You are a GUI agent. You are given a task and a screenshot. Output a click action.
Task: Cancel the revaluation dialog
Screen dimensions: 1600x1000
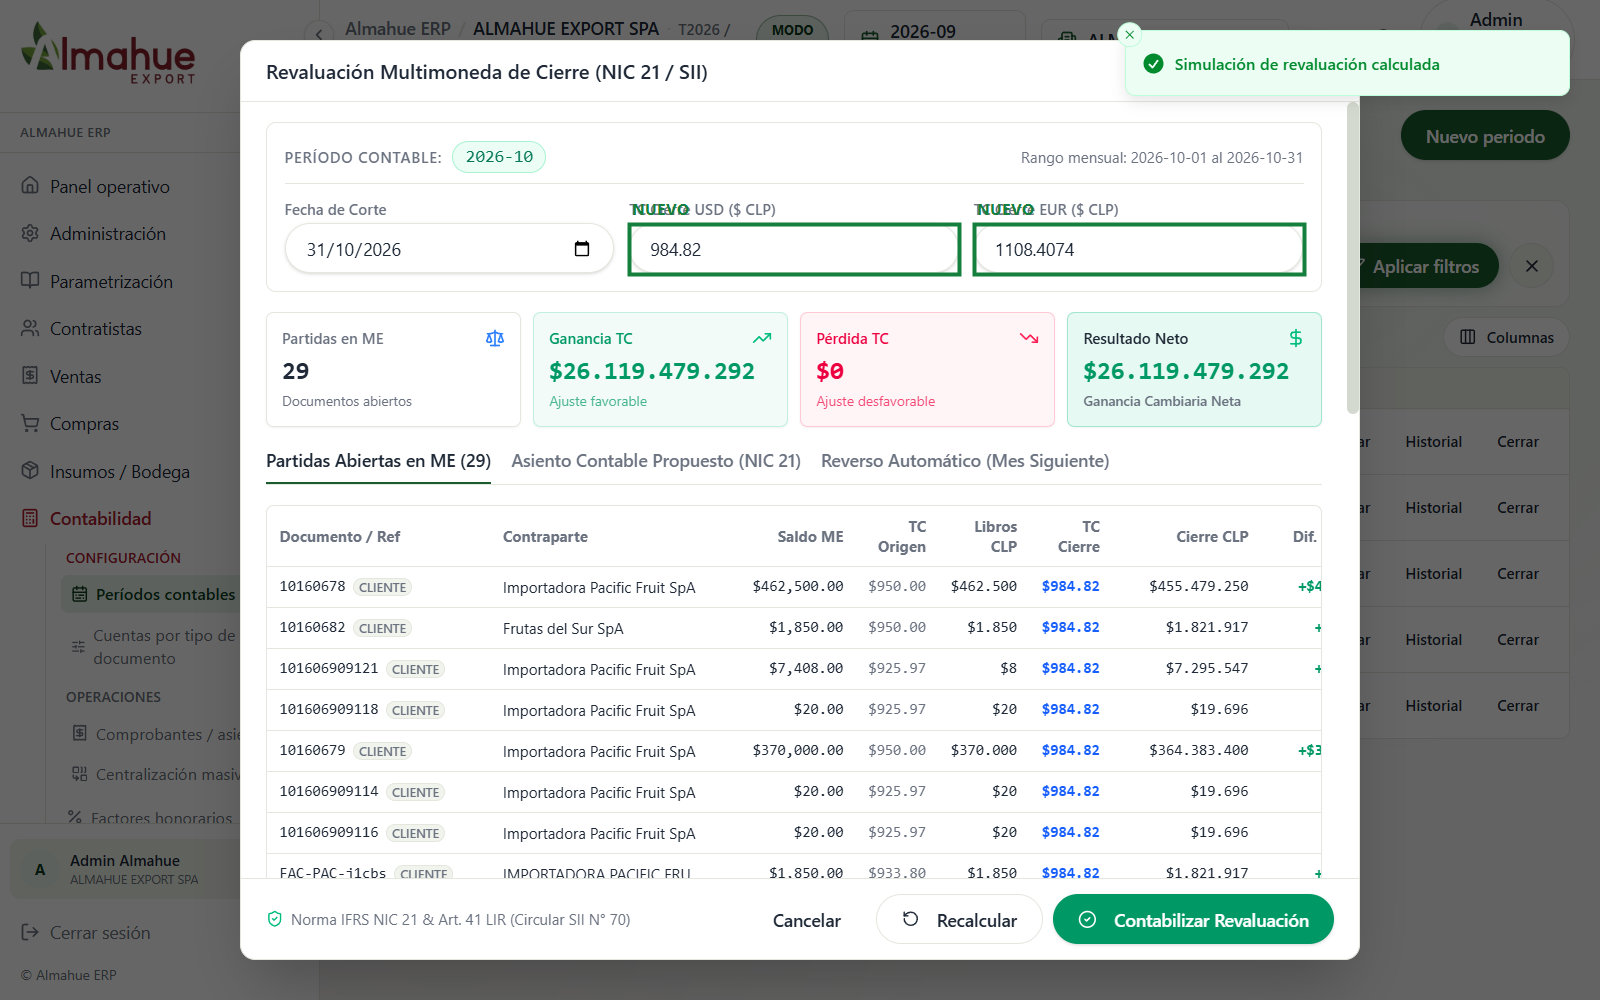click(x=807, y=920)
